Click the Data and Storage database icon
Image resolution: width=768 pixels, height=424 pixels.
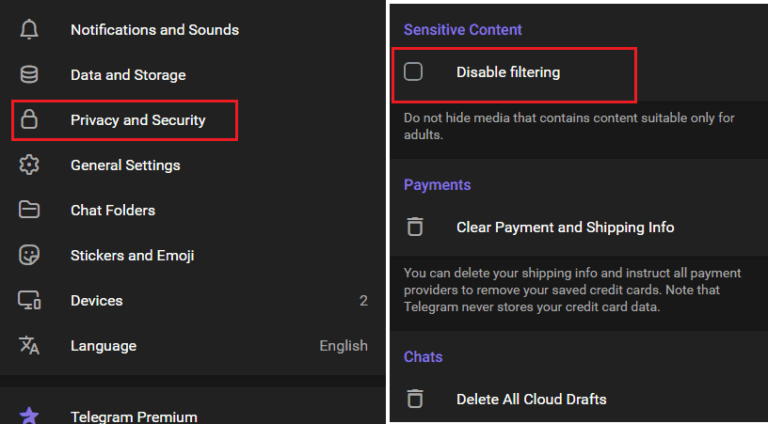29,75
